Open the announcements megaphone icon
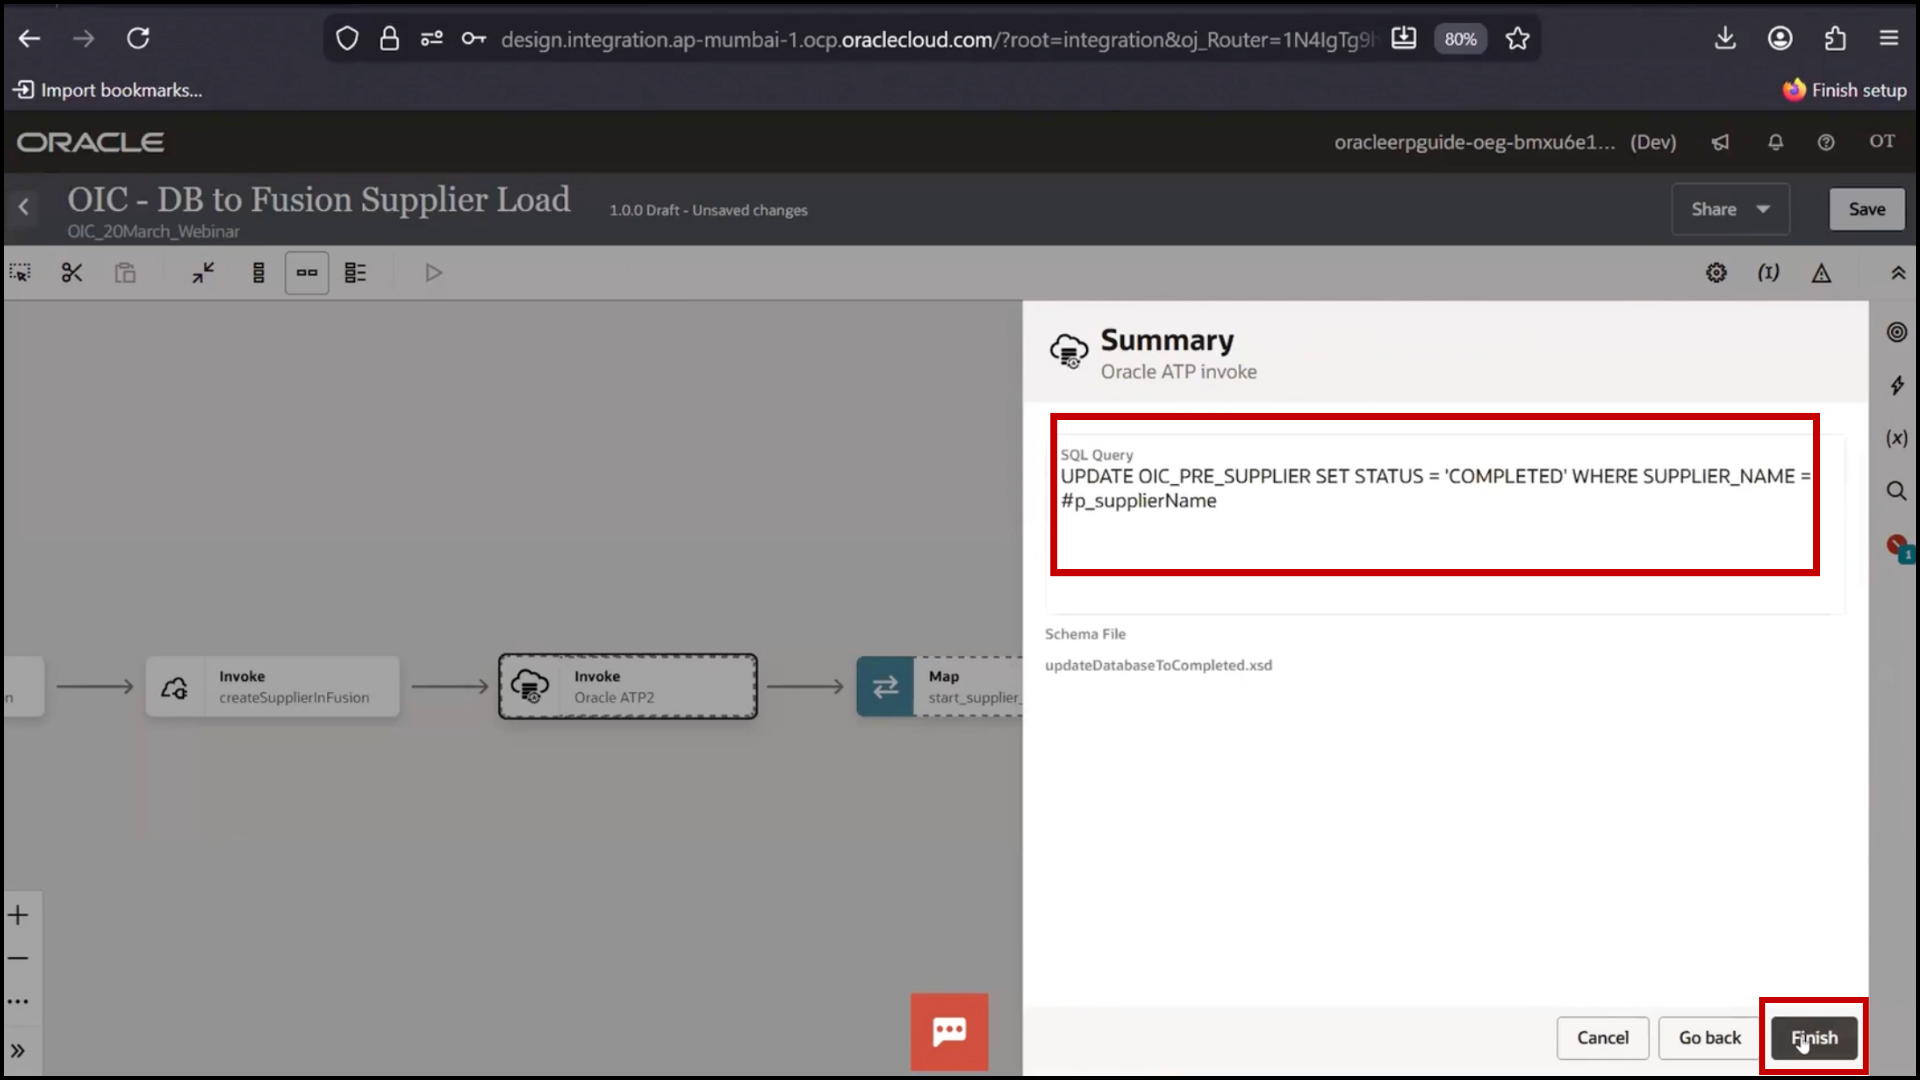The image size is (1920, 1080). (x=1720, y=142)
